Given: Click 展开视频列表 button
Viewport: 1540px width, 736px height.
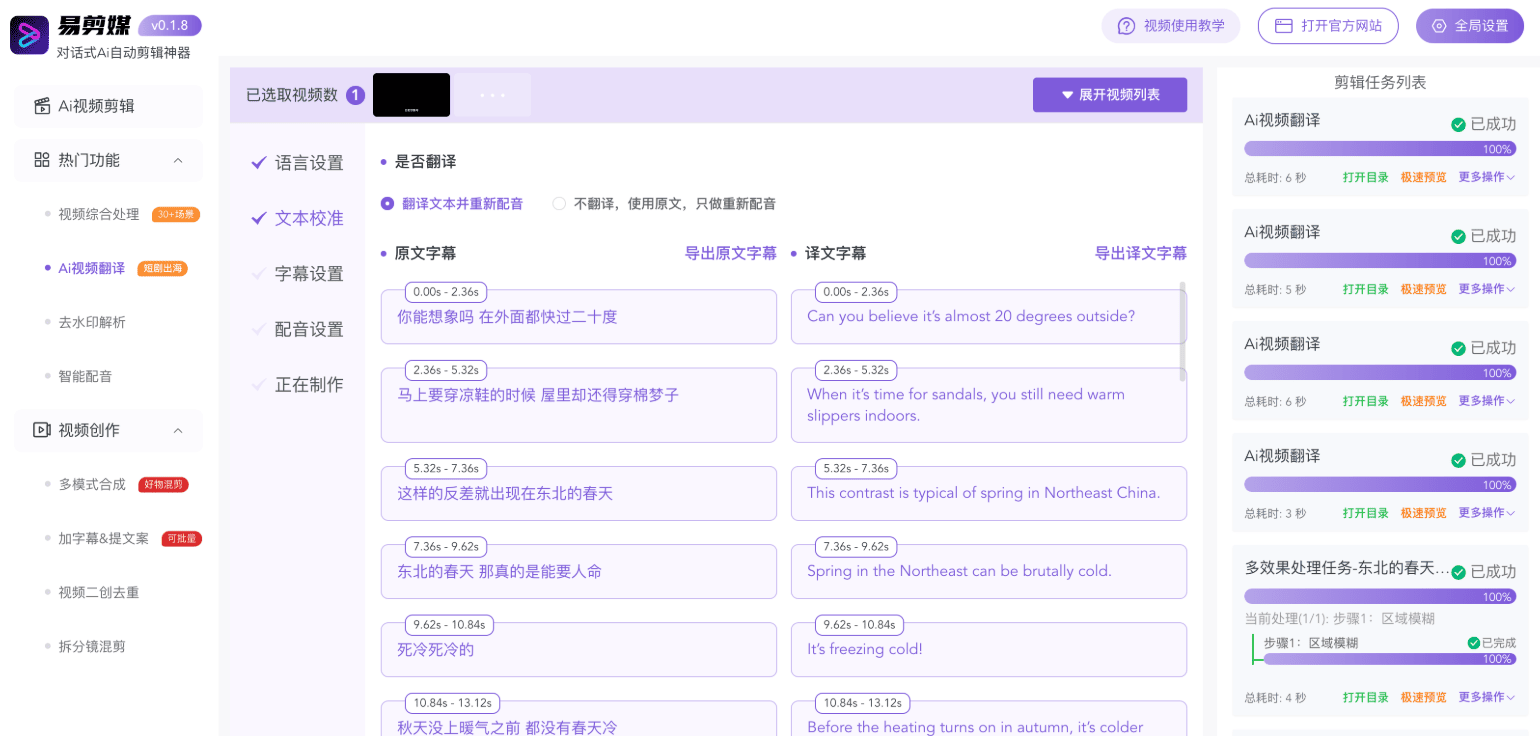Looking at the screenshot, I should [1110, 95].
